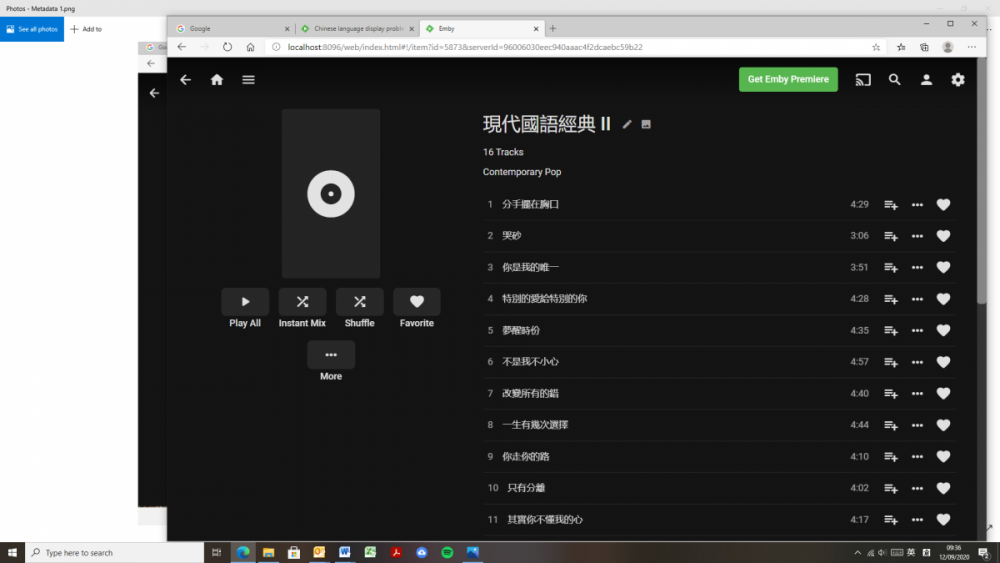
Task: Add track 8 to a playlist
Action: point(891,425)
